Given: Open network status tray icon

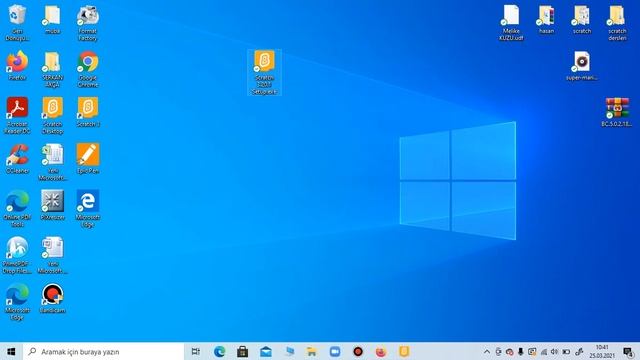Looking at the screenshot, I should [543, 351].
